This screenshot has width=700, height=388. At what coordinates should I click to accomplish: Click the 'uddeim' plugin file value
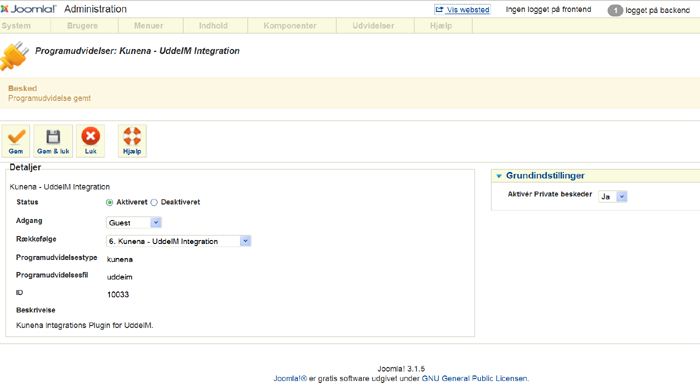coord(120,277)
